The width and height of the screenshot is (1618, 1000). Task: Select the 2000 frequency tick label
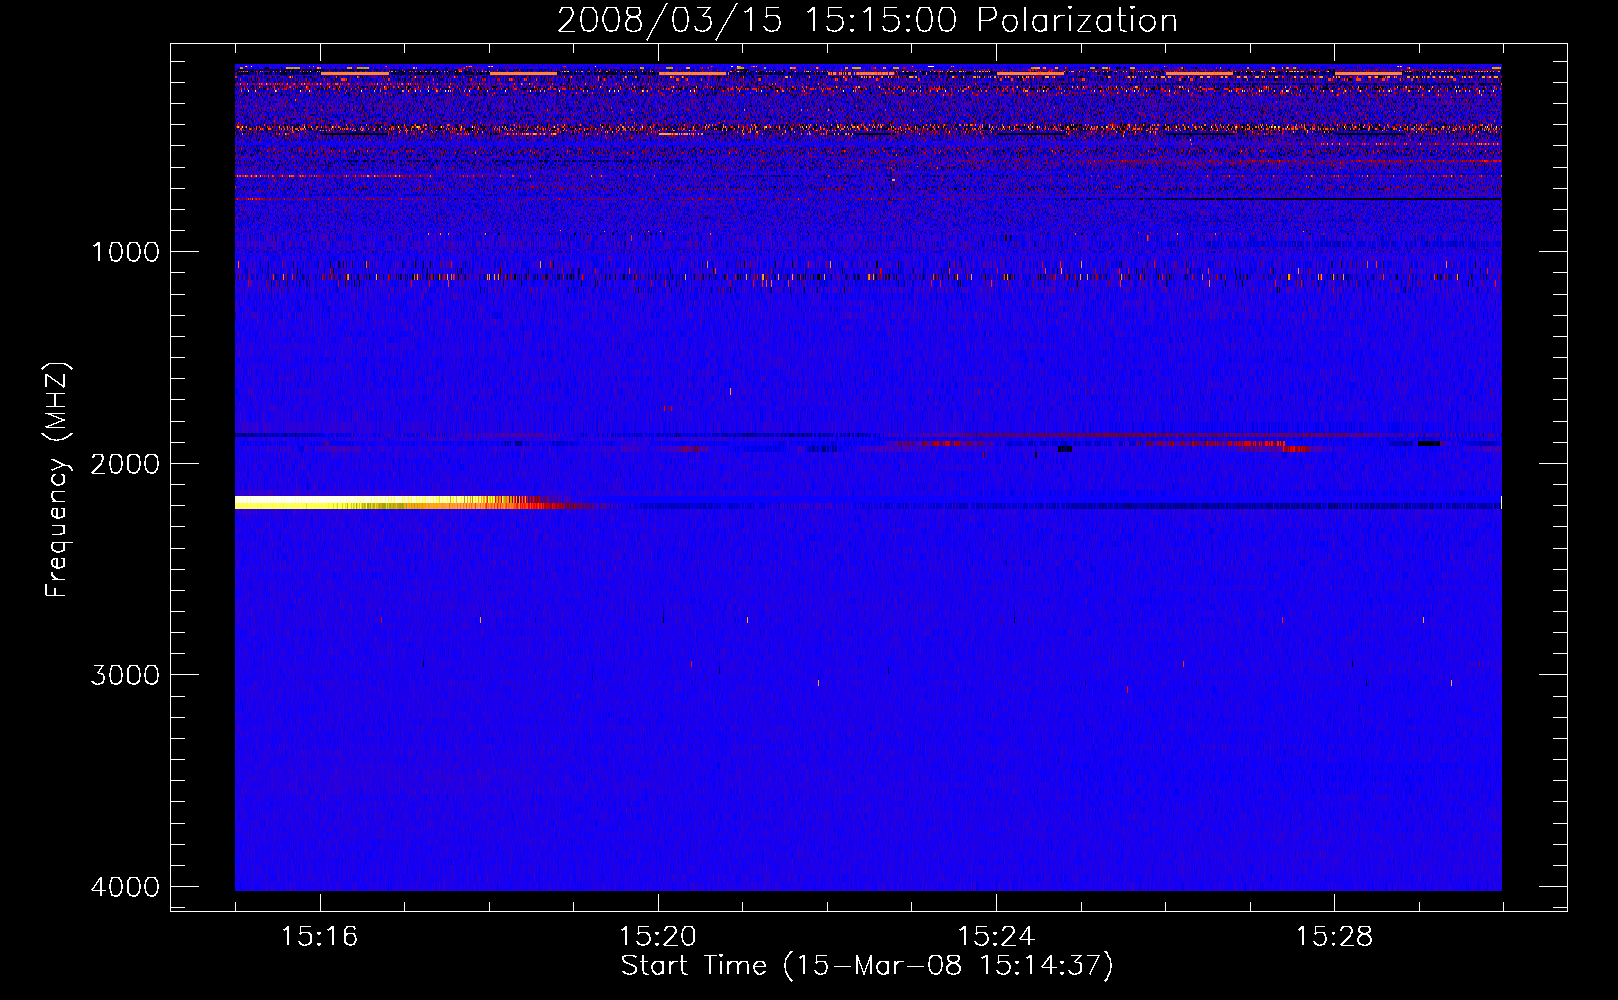(125, 464)
